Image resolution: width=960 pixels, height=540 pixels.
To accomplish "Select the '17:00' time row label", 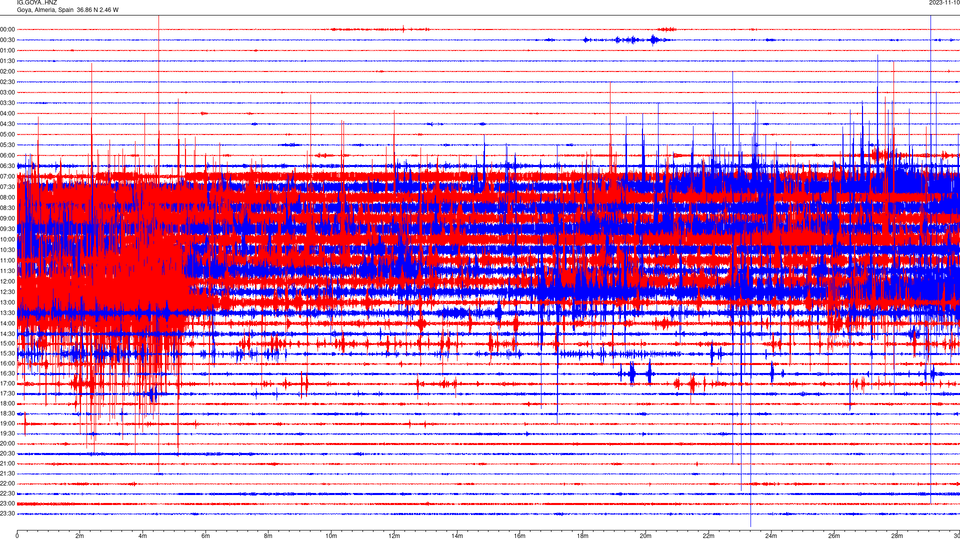I will (x=7, y=384).
